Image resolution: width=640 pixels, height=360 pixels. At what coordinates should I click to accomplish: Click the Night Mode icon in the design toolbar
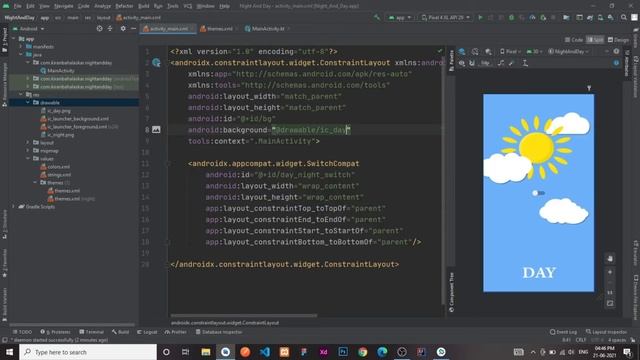point(488,51)
